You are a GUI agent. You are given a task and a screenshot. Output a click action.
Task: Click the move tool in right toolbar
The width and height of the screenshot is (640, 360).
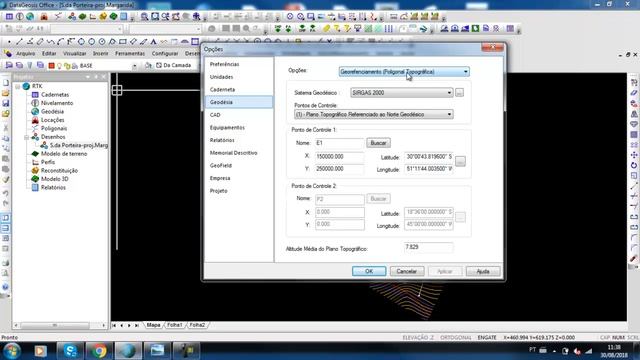tap(633, 155)
